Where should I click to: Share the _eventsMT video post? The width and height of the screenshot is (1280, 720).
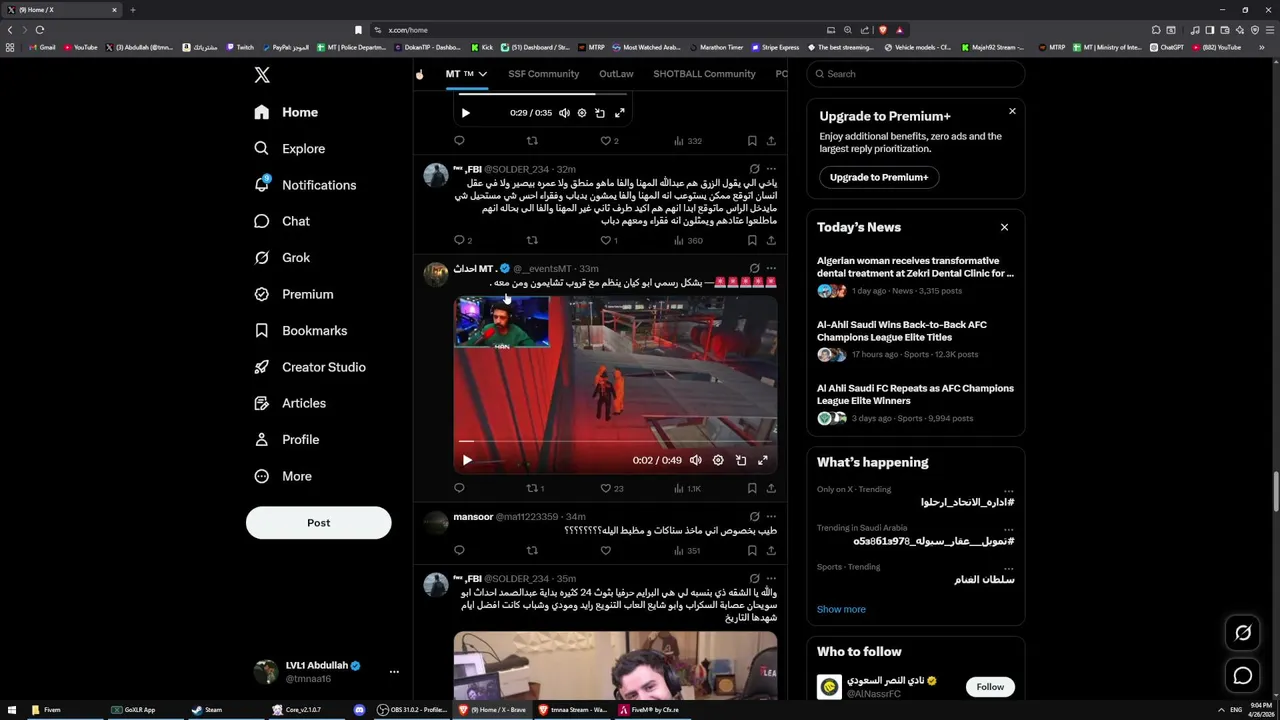[x=771, y=488]
